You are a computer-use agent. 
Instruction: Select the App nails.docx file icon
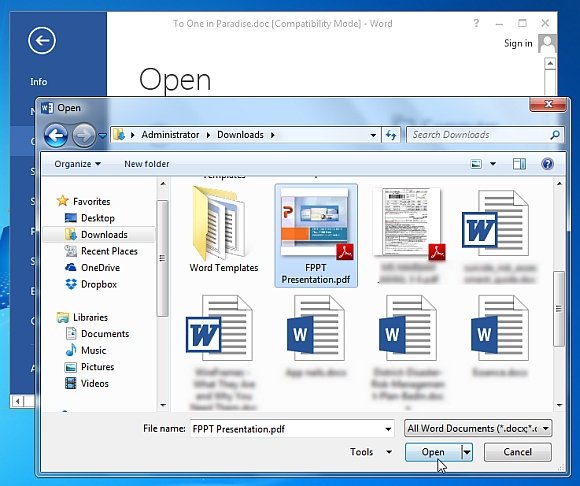tap(316, 328)
